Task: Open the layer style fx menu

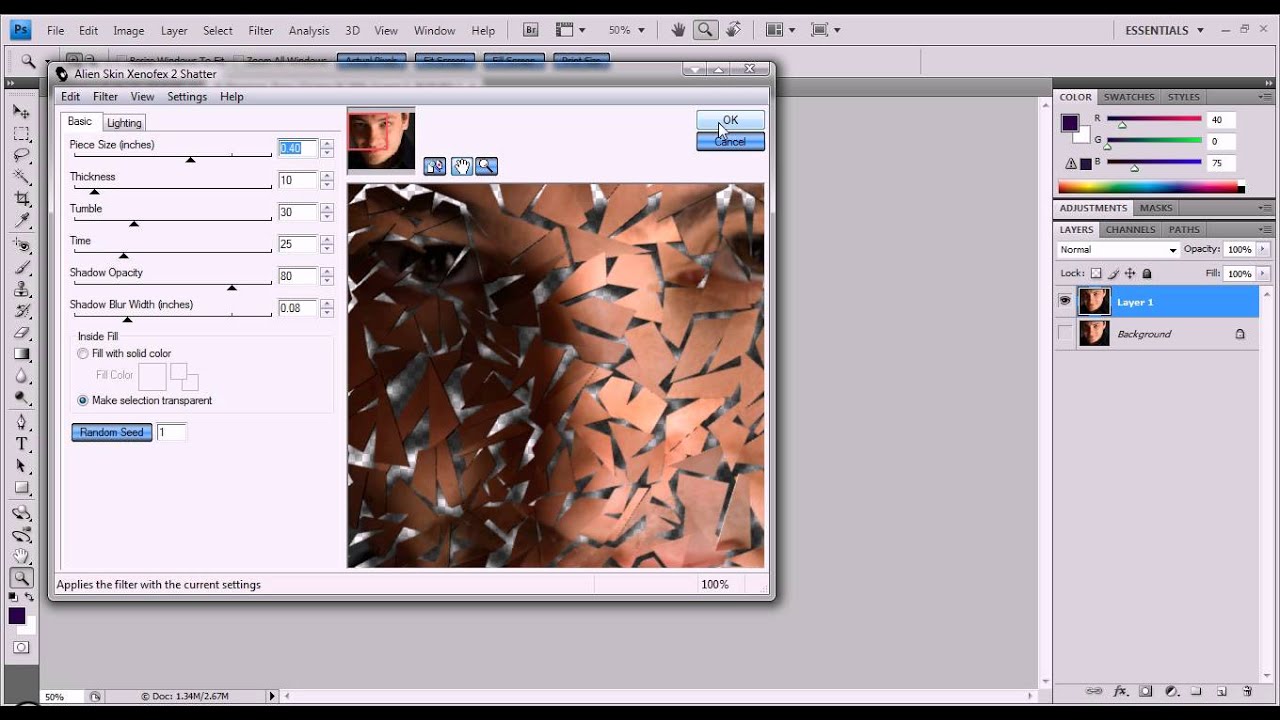Action: tap(1121, 691)
